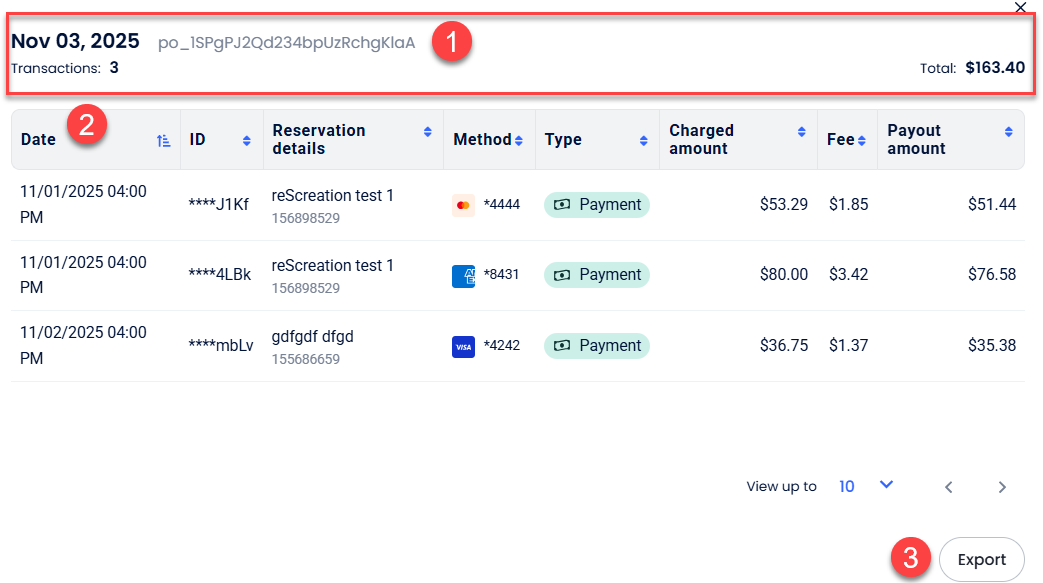Sort by ID column arrows
This screenshot has width=1043, height=583.
point(247,141)
